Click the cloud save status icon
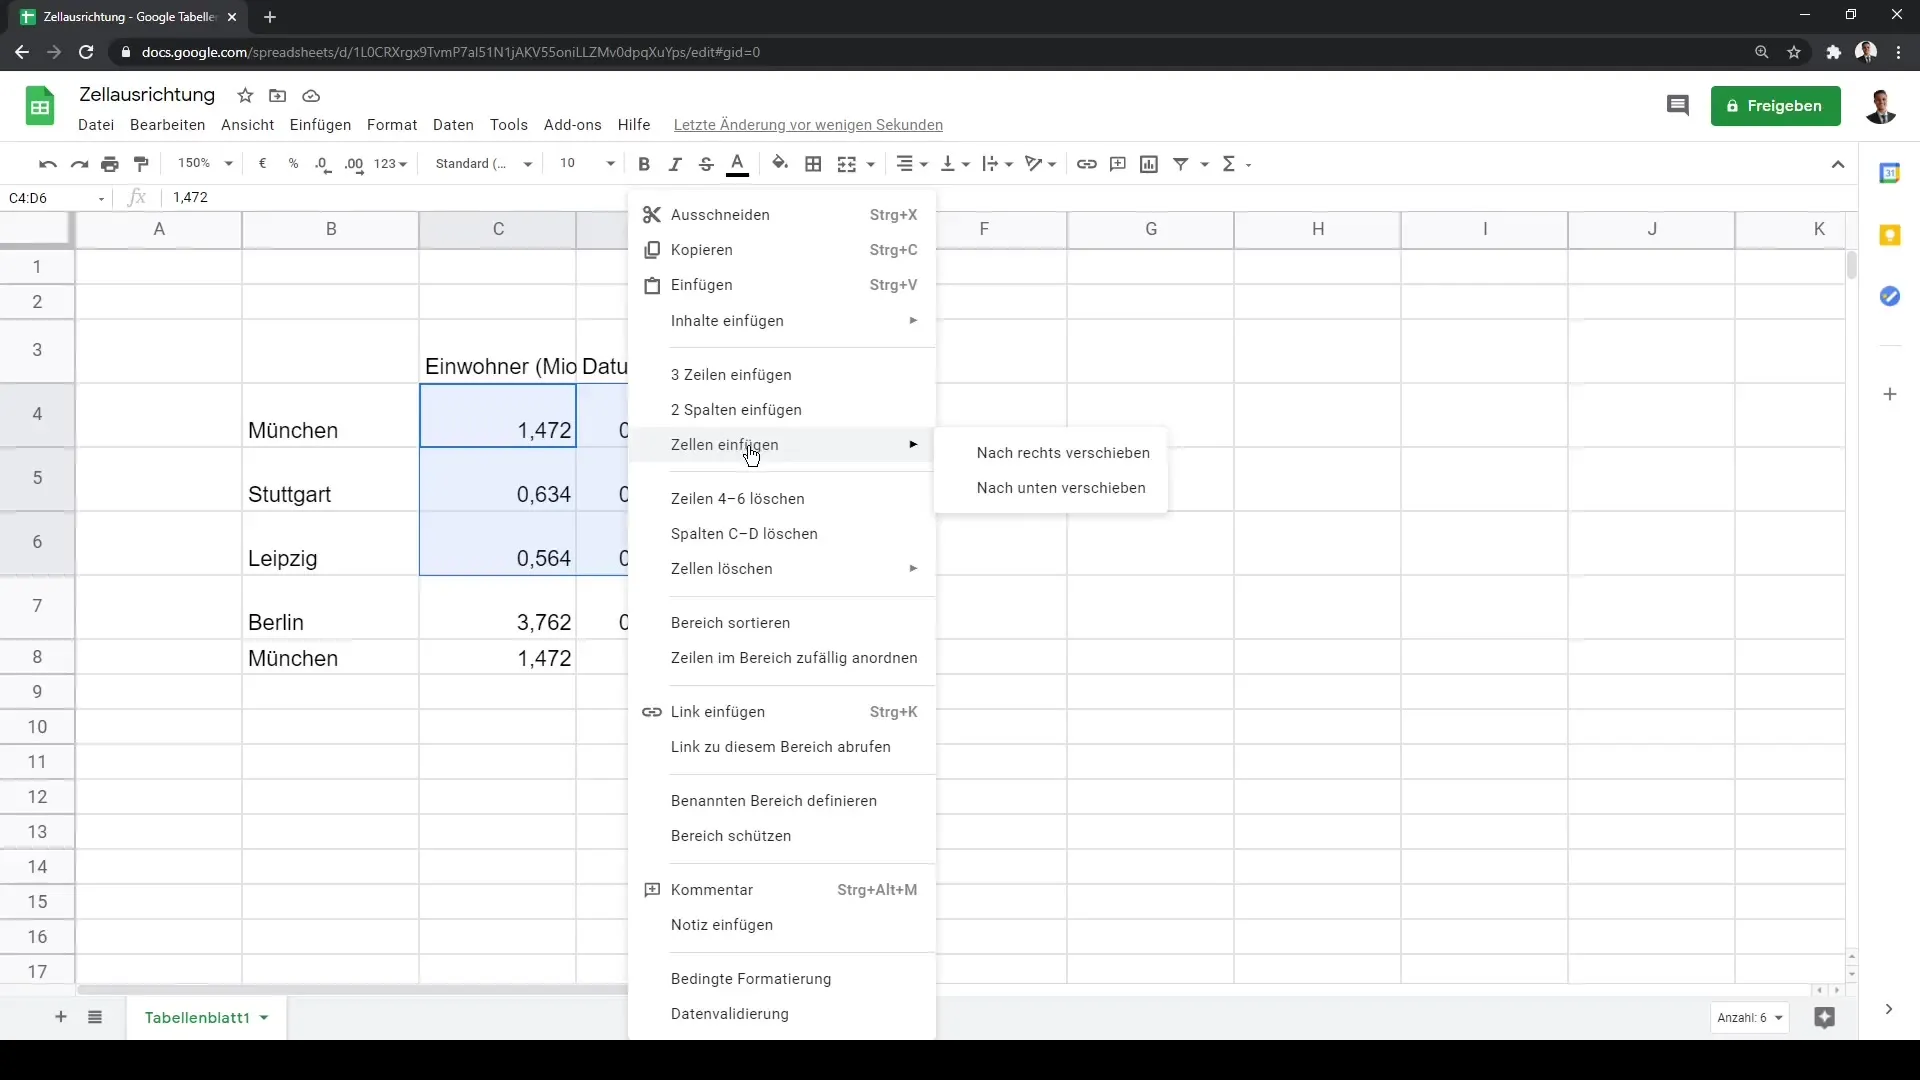The width and height of the screenshot is (1920, 1080). pyautogui.click(x=311, y=96)
